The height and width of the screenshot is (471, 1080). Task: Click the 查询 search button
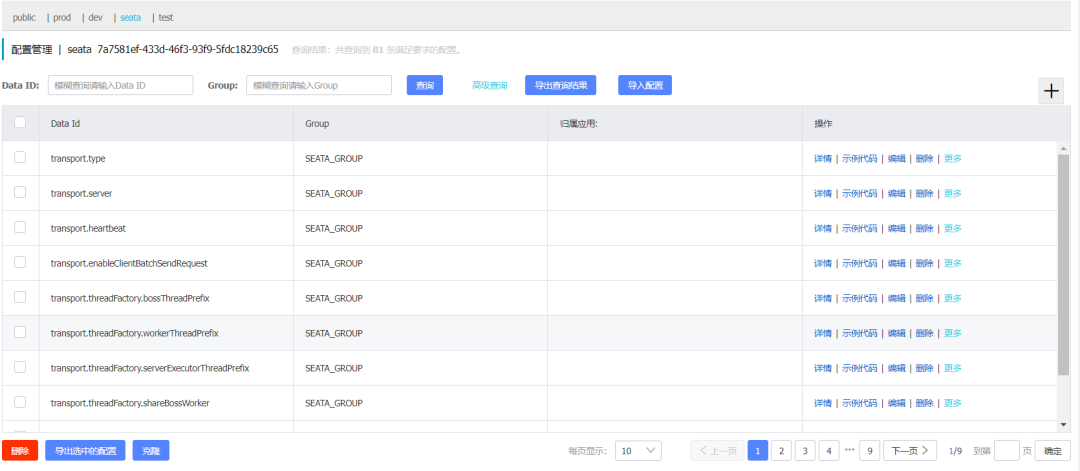click(425, 85)
